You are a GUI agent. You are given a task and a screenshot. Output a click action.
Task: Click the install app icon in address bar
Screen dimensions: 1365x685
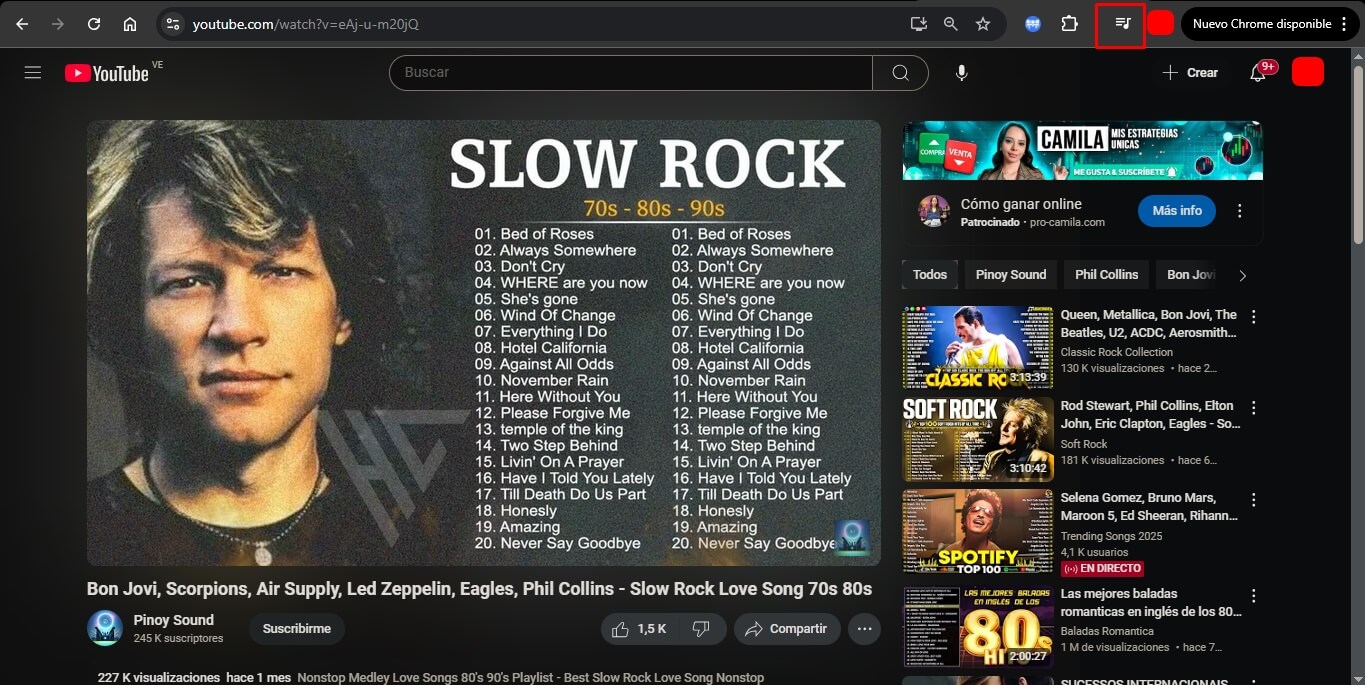918,24
